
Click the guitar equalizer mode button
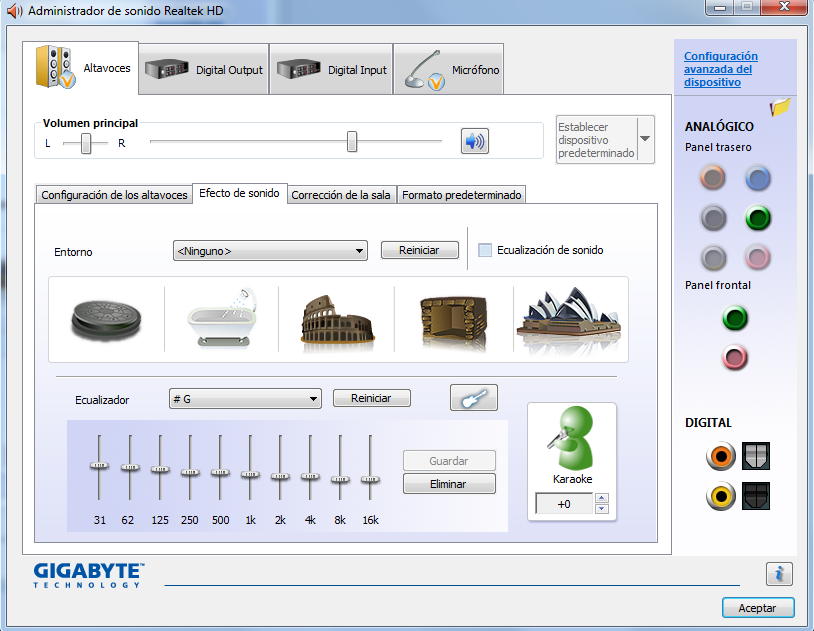coord(473,398)
